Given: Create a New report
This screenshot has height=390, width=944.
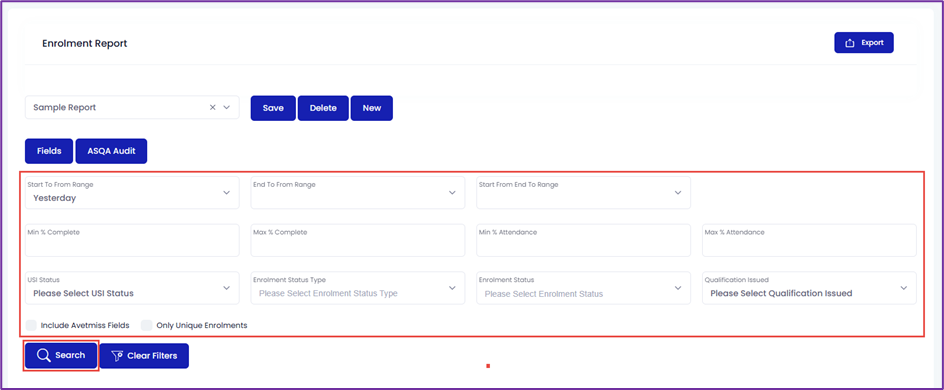Looking at the screenshot, I should point(371,108).
